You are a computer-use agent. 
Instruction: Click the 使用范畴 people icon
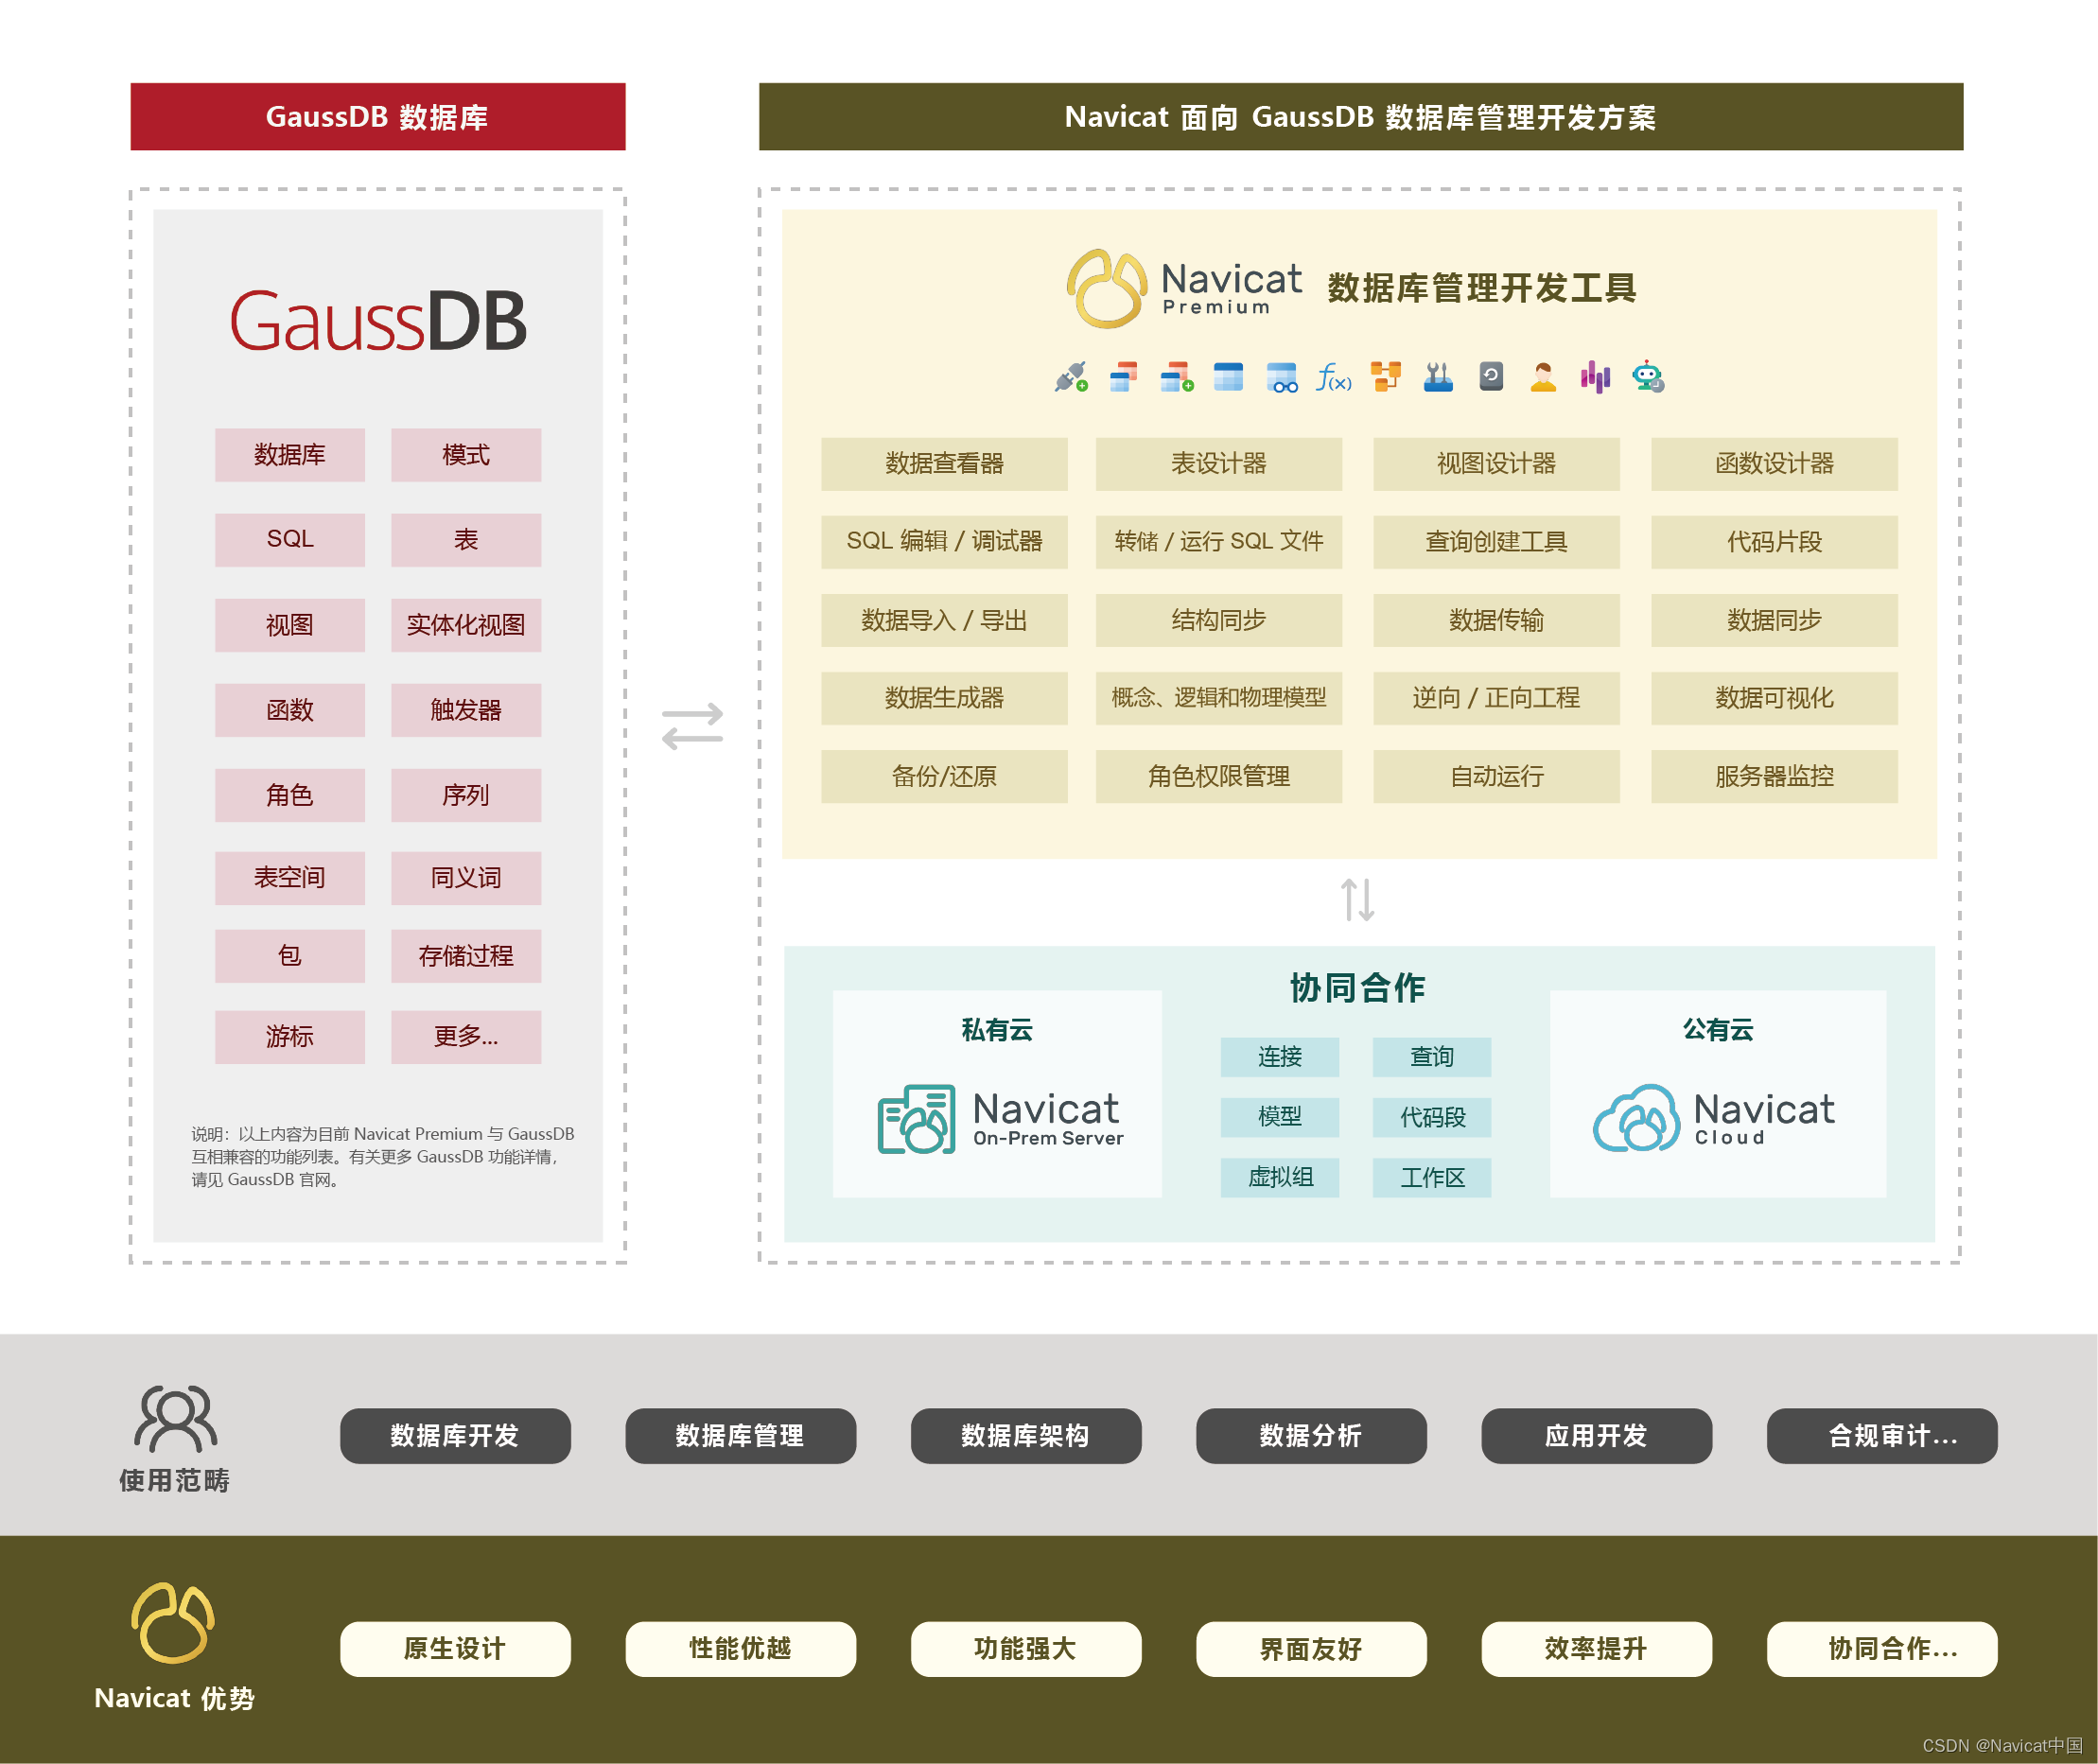(x=175, y=1418)
